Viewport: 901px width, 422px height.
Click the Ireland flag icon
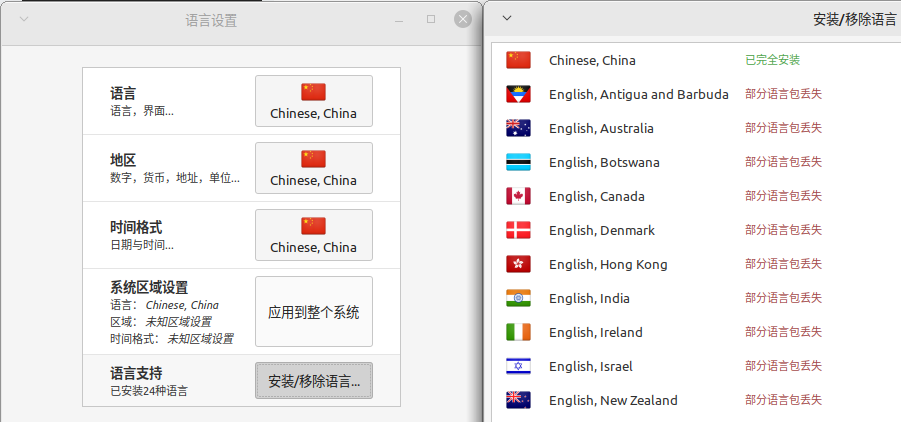[x=518, y=332]
